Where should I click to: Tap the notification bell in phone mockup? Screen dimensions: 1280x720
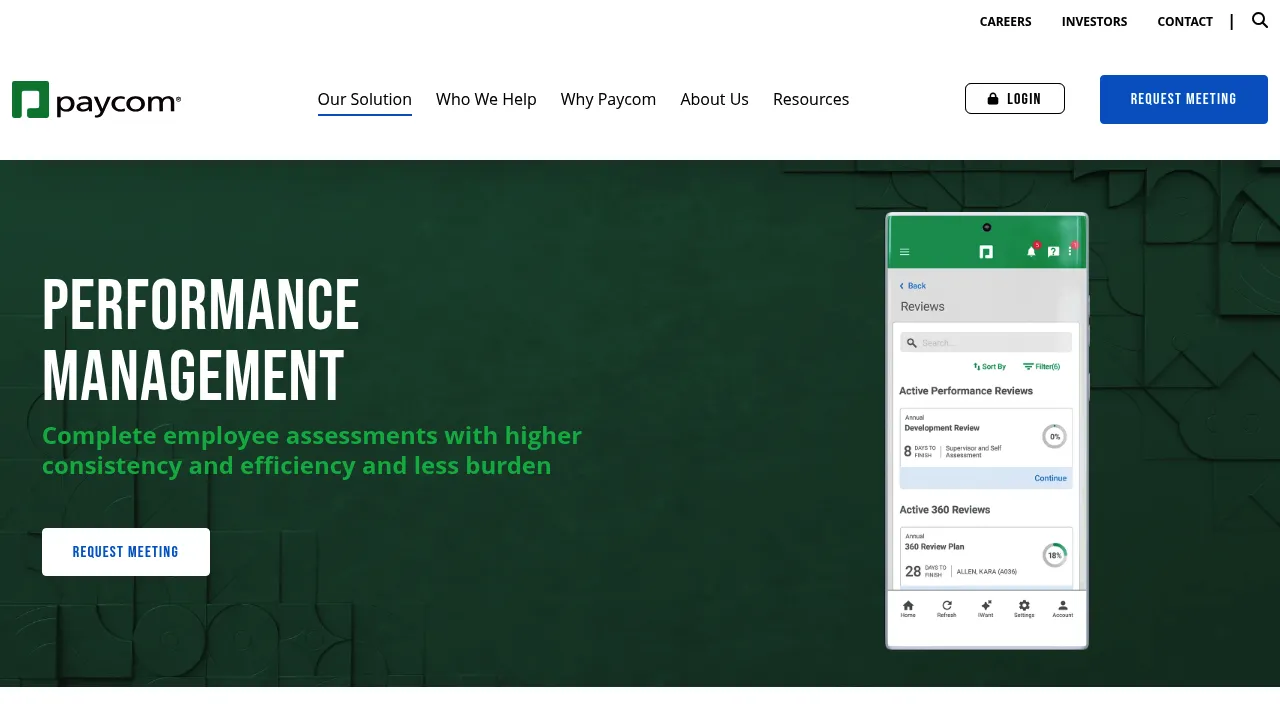[1031, 251]
